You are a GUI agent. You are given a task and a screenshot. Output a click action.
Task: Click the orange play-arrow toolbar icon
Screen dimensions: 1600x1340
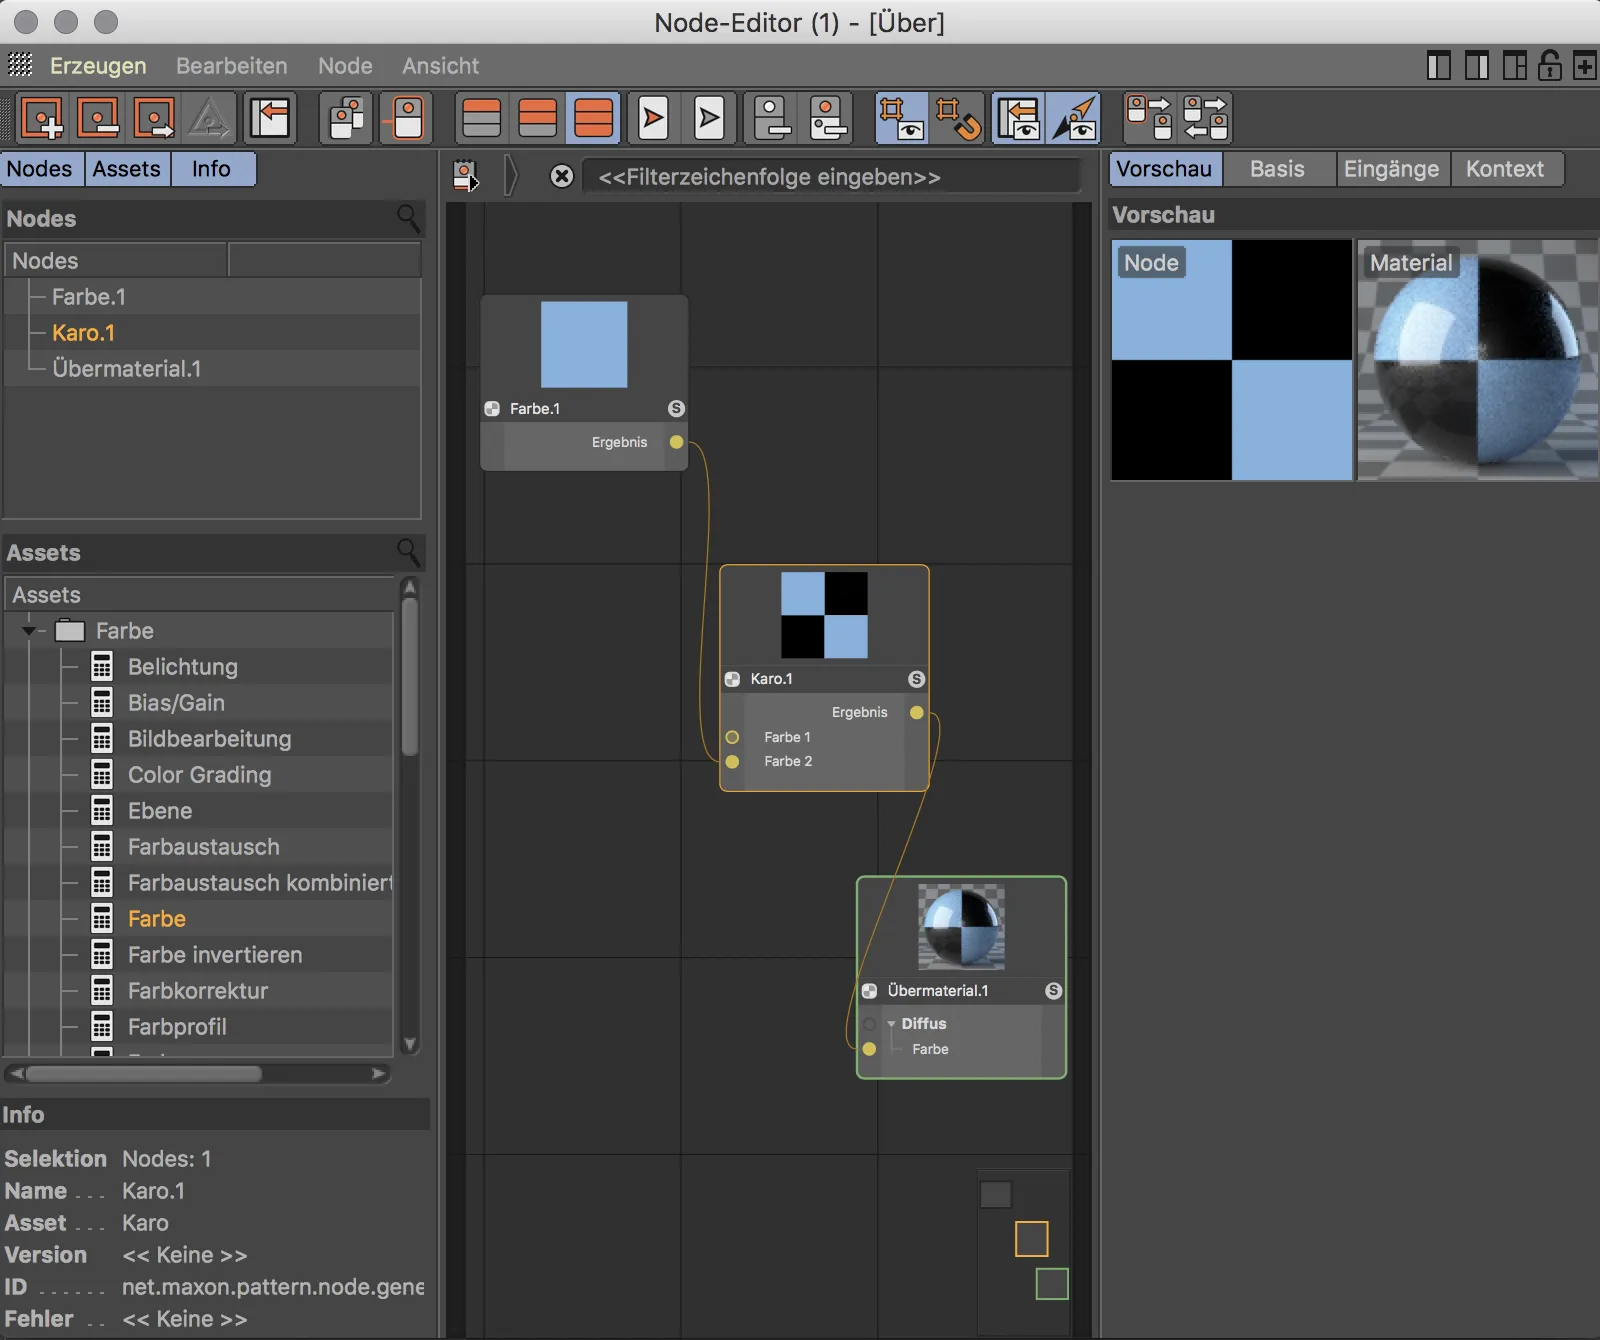point(654,118)
